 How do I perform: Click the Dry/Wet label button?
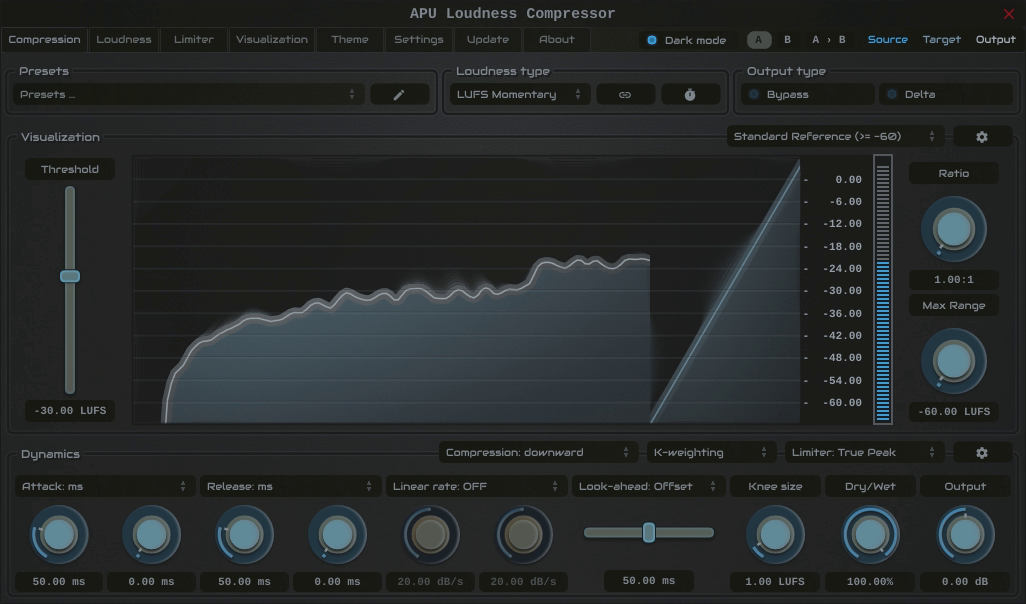tap(870, 486)
